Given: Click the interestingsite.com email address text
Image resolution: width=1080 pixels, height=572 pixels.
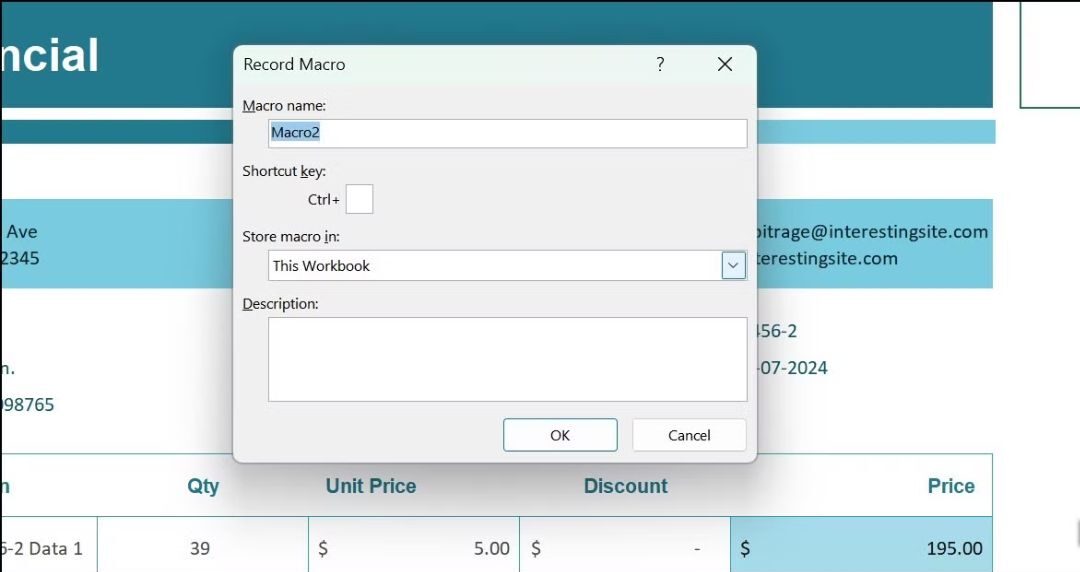Looking at the screenshot, I should pos(872,232).
